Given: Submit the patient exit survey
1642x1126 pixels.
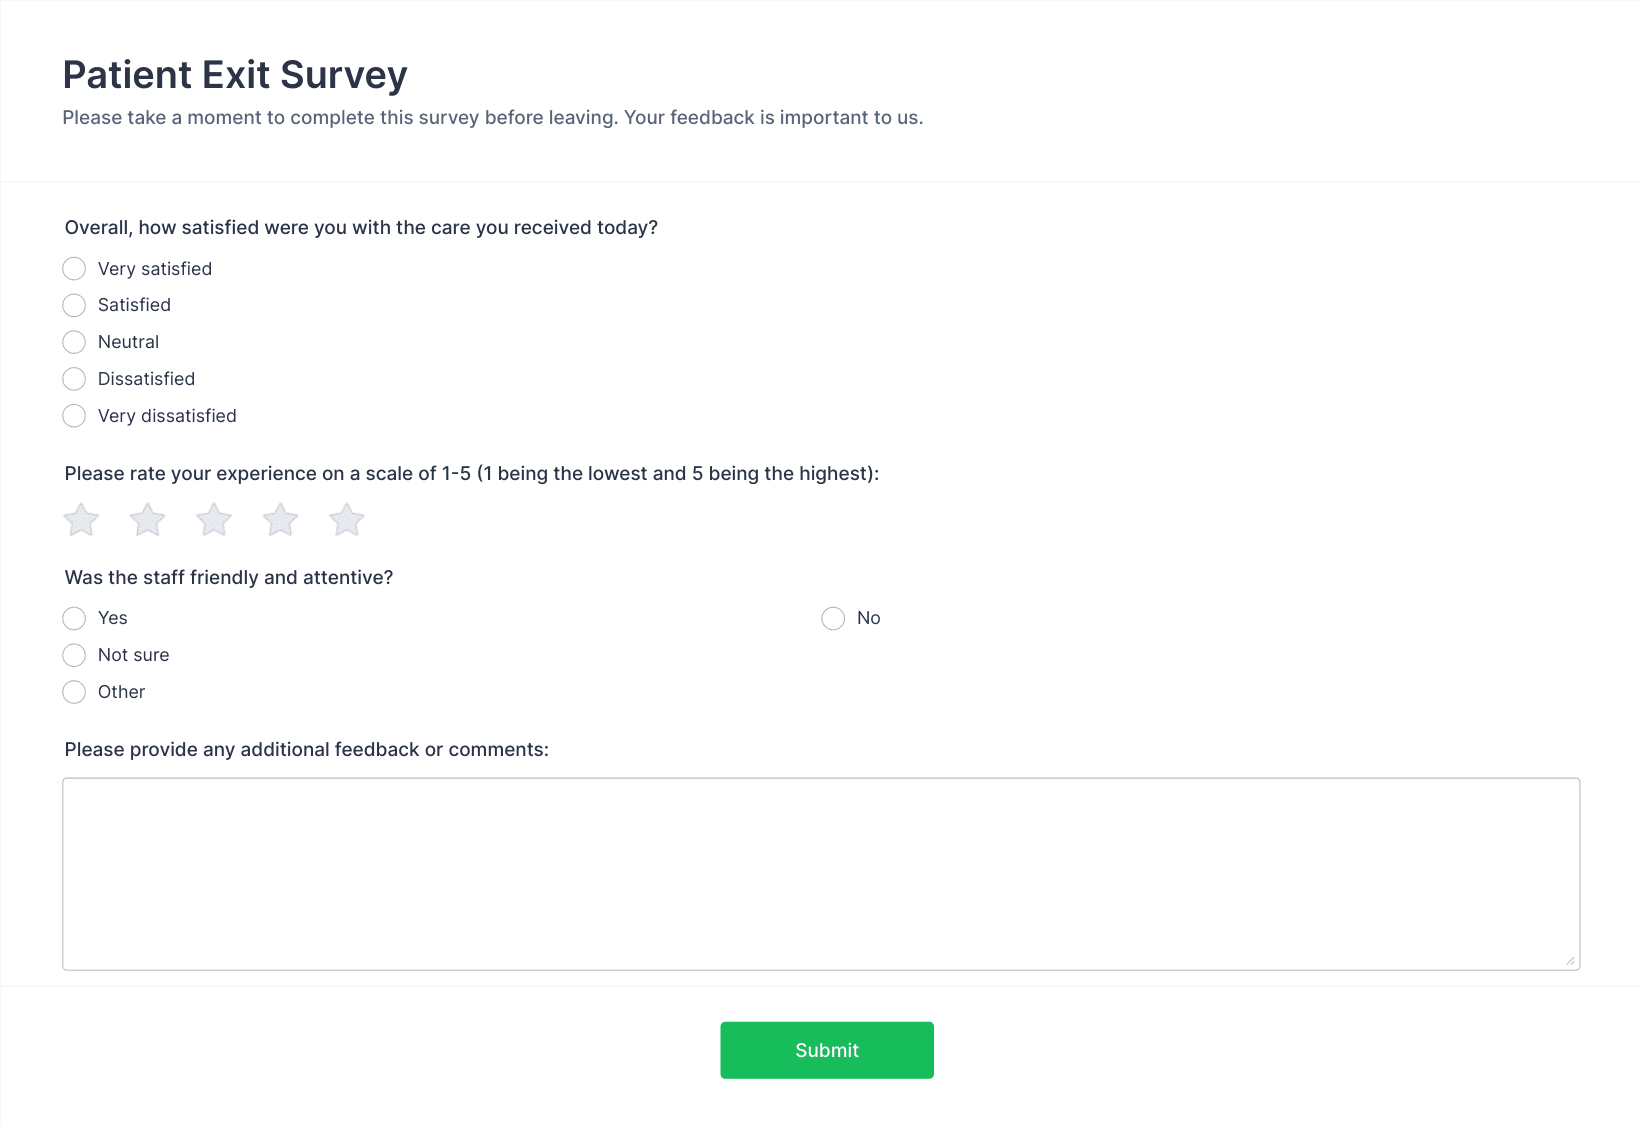Looking at the screenshot, I should click(827, 1050).
